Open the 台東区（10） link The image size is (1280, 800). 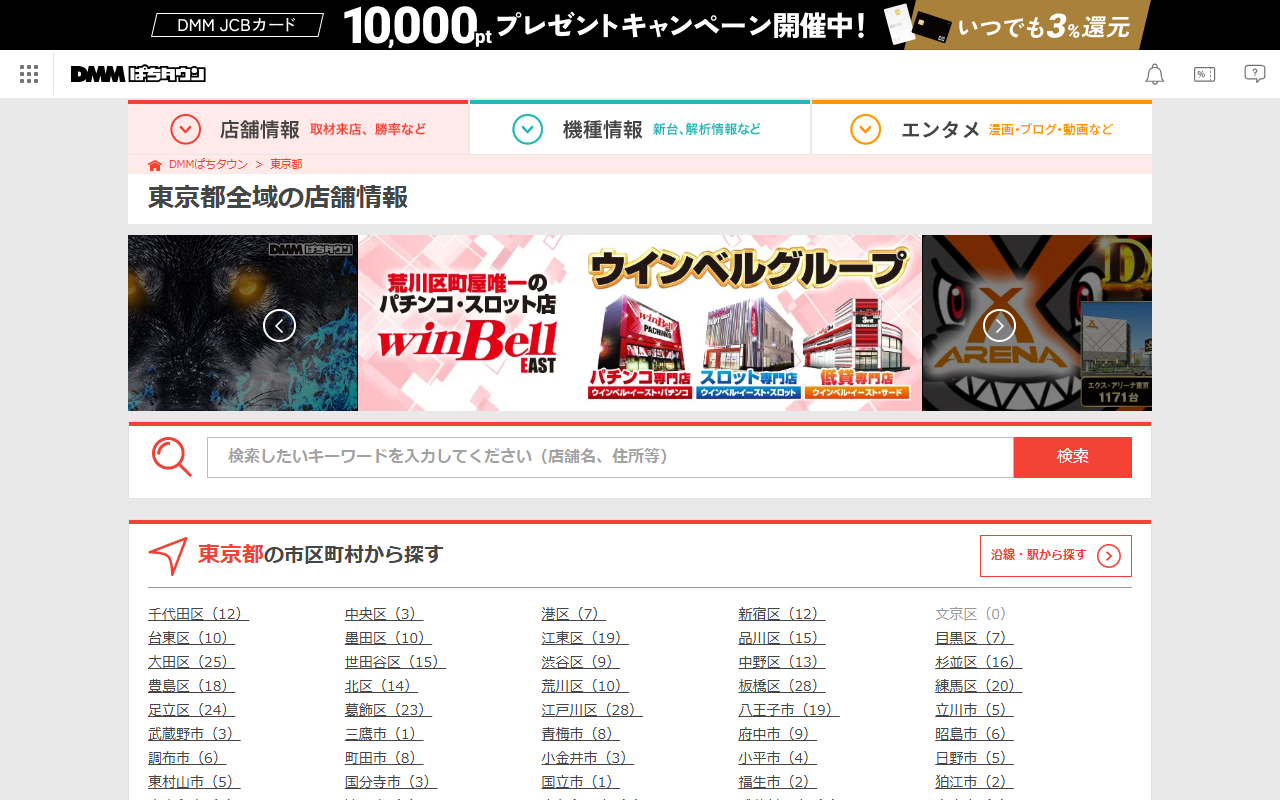coord(192,638)
